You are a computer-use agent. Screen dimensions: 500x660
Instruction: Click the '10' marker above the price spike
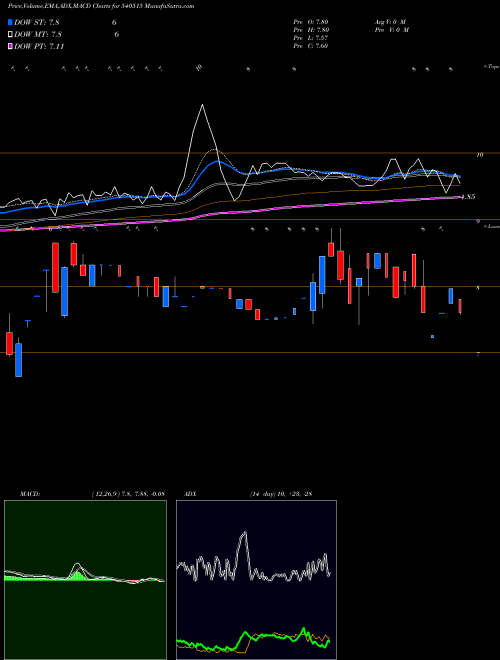199,67
